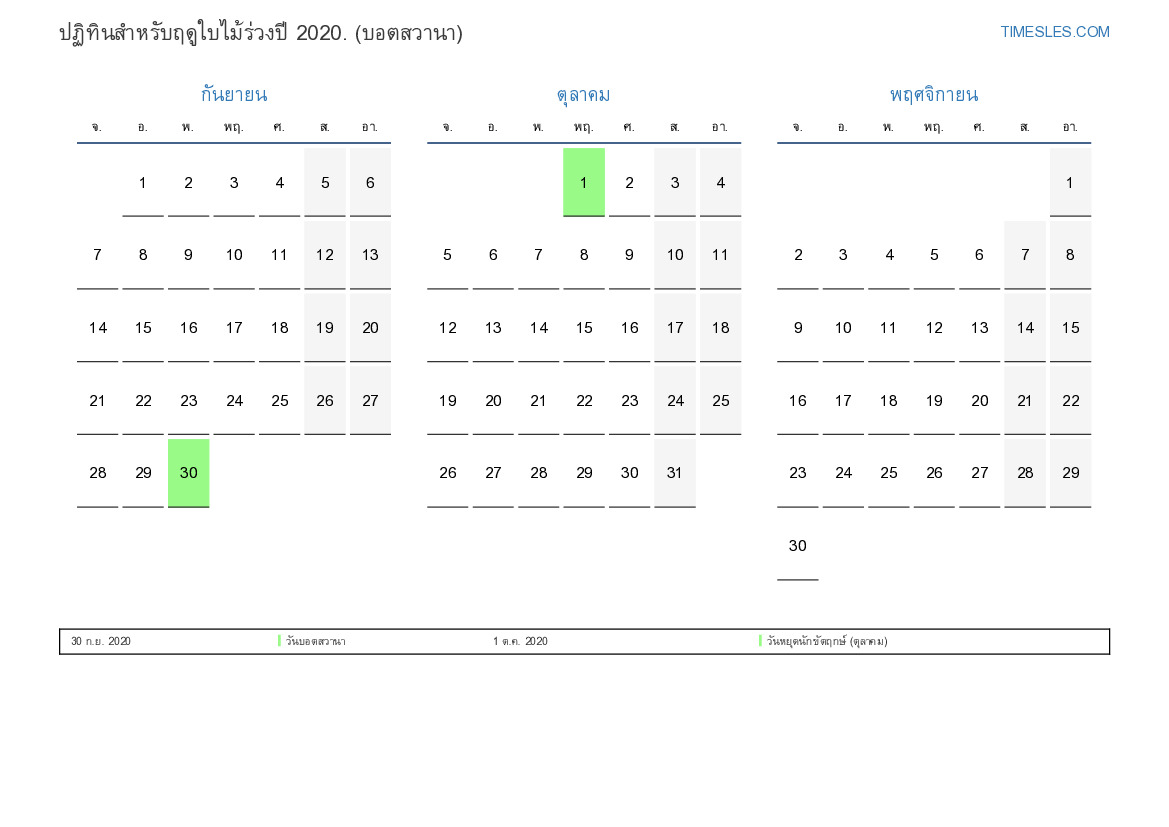Select September 1 in the calendar
This screenshot has width=1169, height=827.
click(x=143, y=182)
